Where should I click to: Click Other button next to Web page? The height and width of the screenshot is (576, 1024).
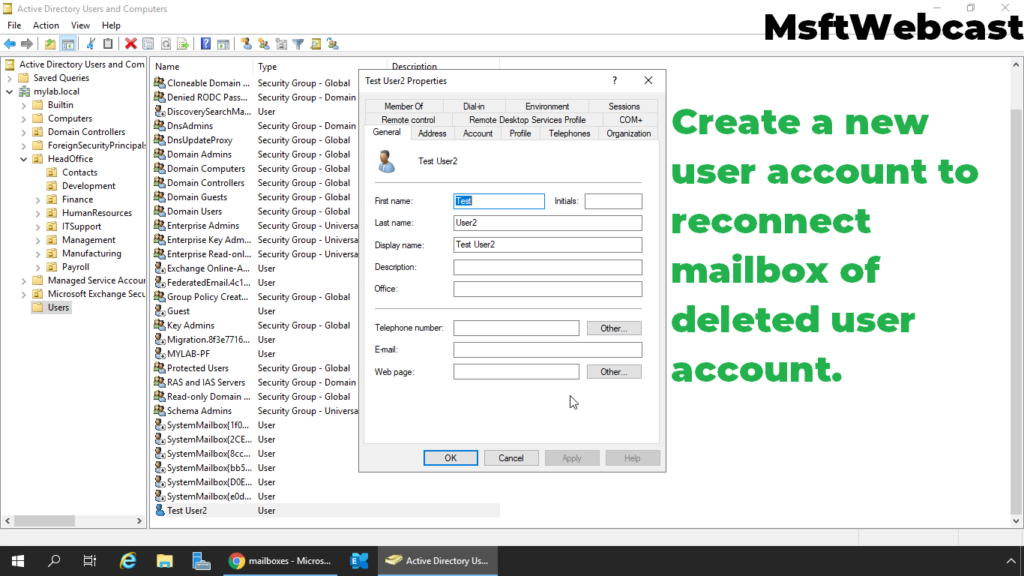click(x=614, y=372)
